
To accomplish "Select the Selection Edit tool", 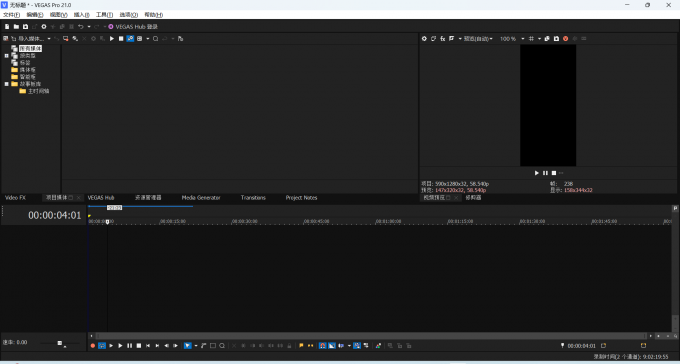I will [213, 346].
